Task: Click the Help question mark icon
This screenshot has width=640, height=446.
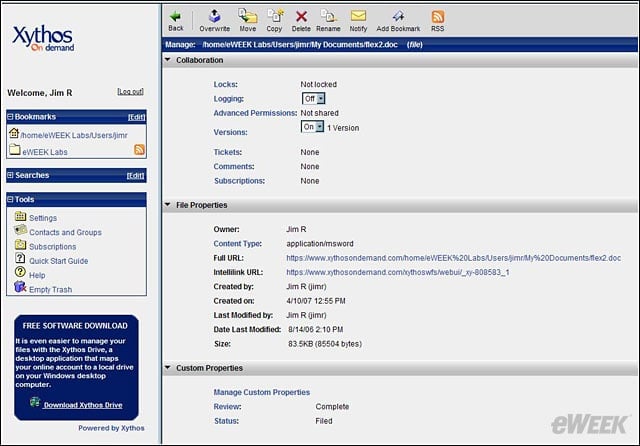Action: [x=20, y=272]
